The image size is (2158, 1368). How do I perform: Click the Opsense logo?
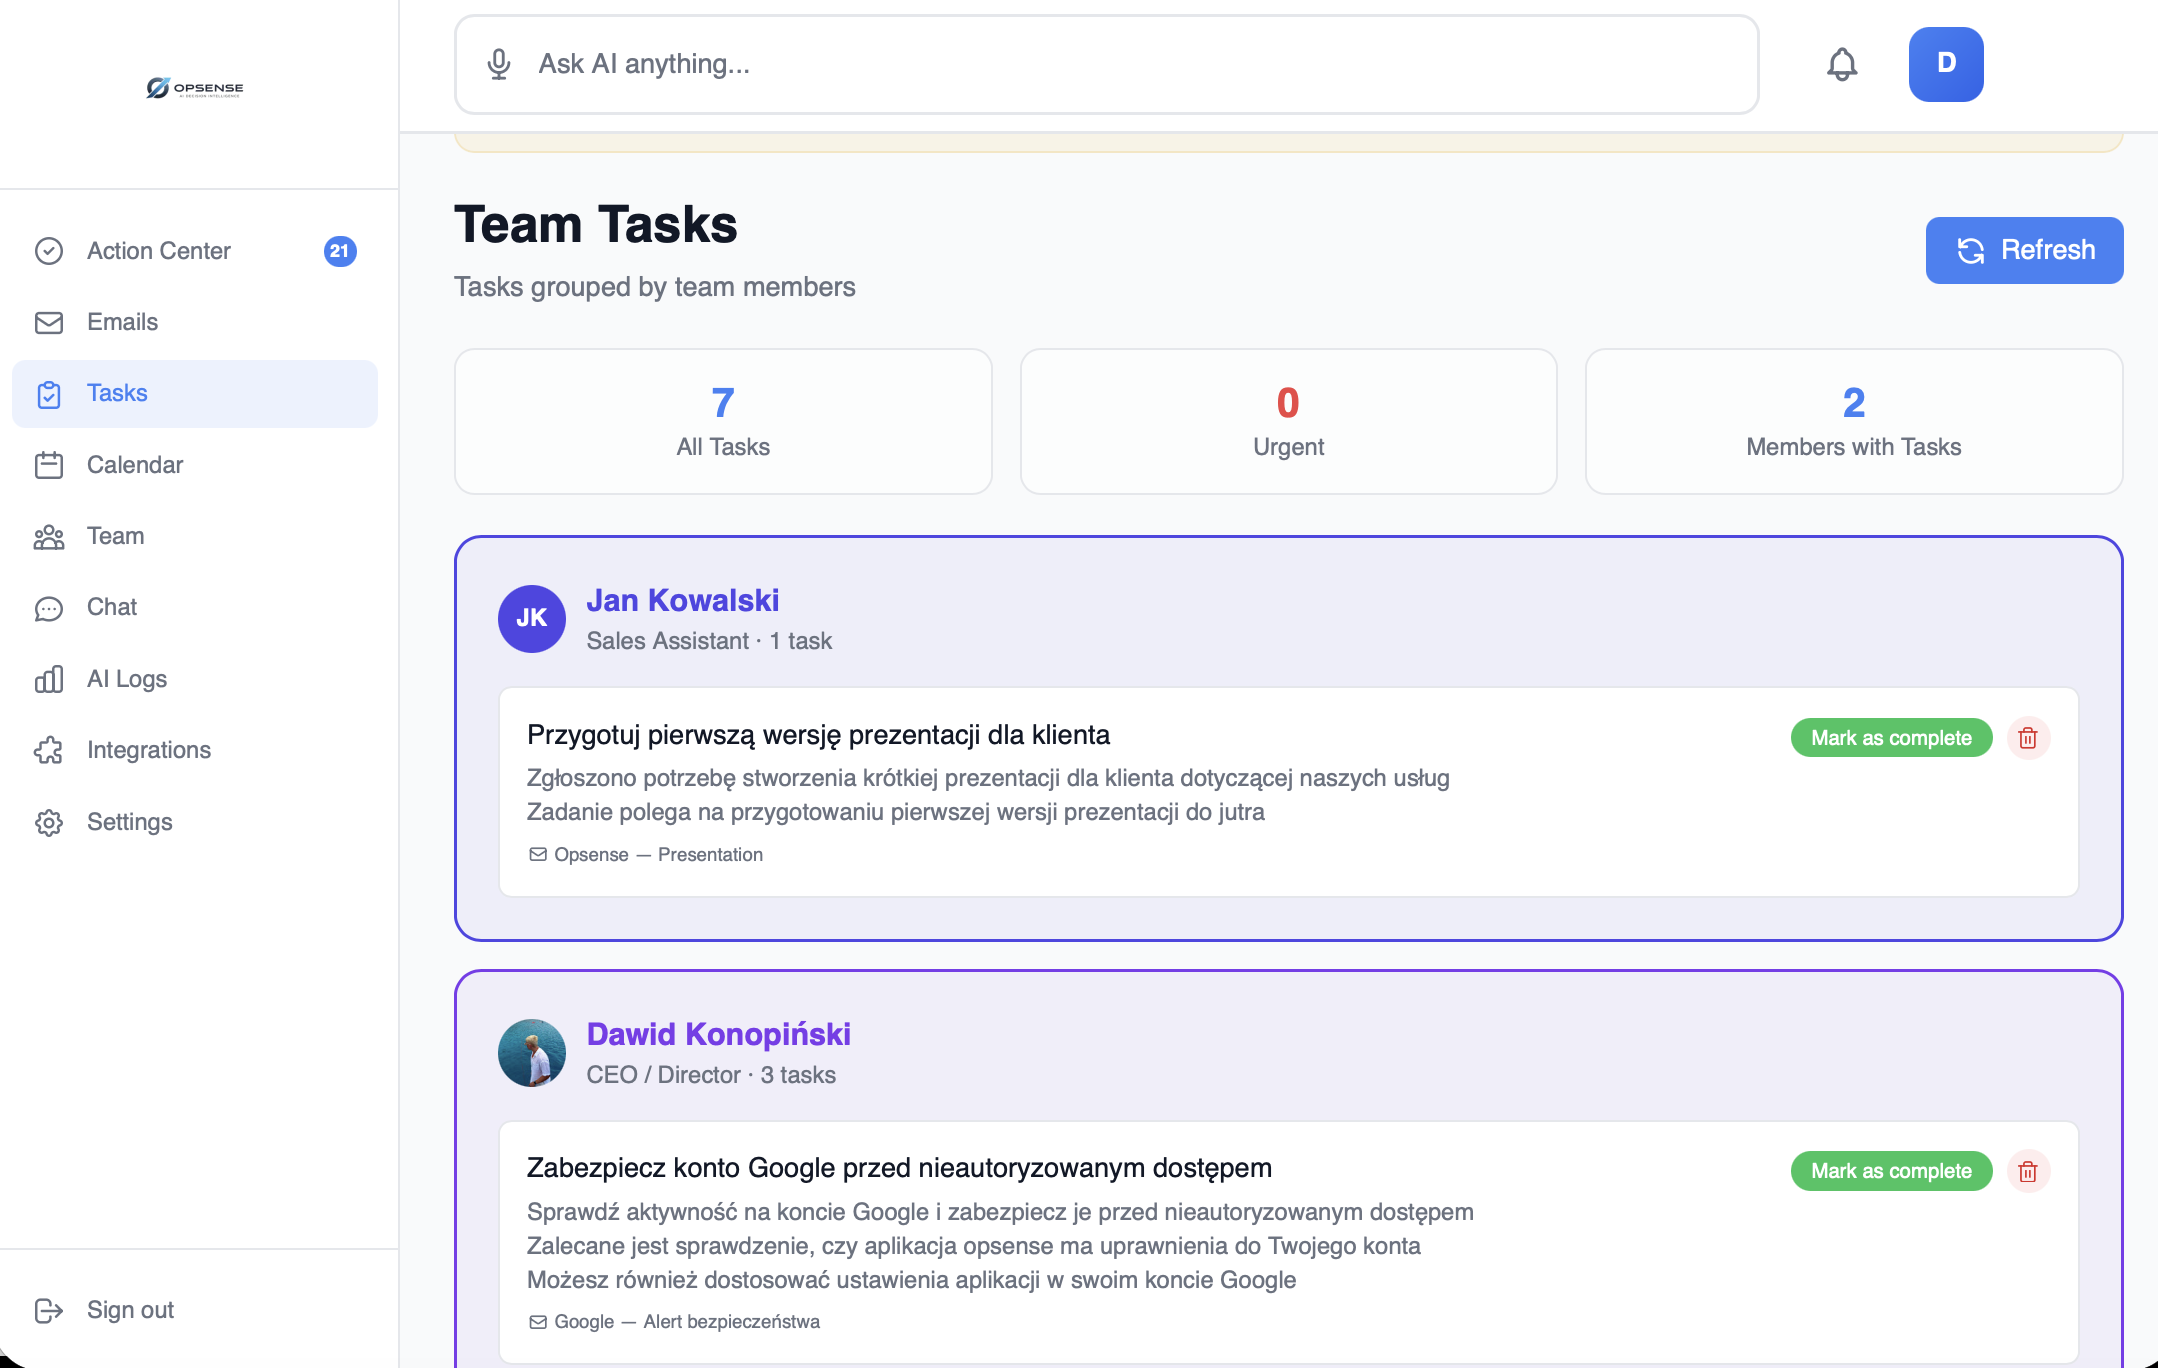[x=195, y=88]
